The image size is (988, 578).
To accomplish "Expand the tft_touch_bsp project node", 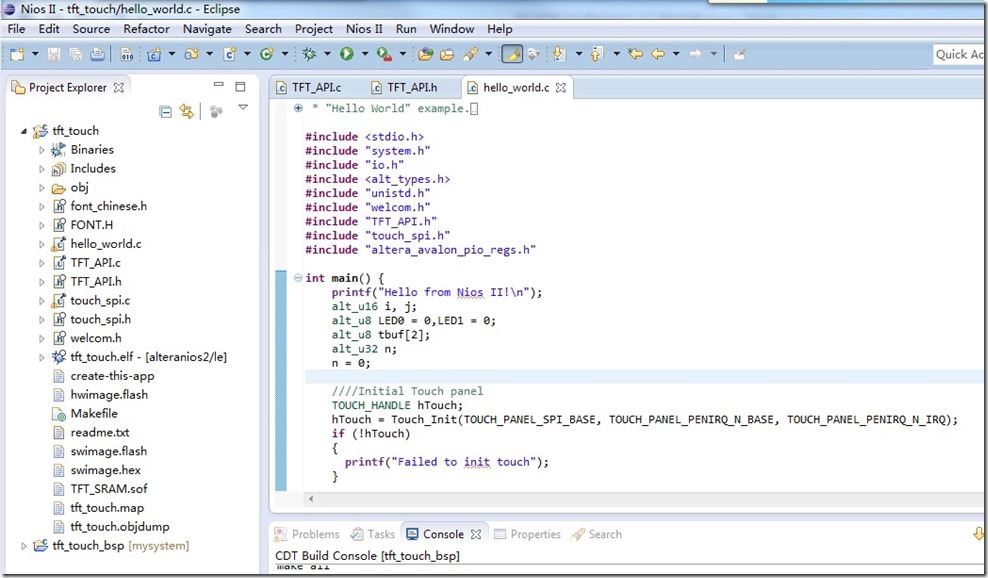I will click(x=24, y=546).
